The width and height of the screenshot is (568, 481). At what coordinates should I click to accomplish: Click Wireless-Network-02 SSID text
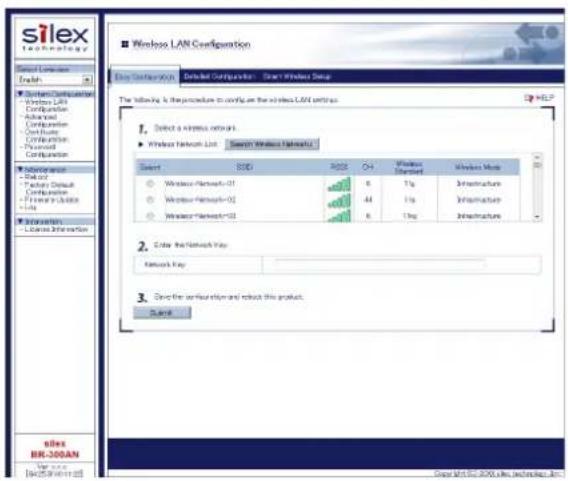coord(200,200)
